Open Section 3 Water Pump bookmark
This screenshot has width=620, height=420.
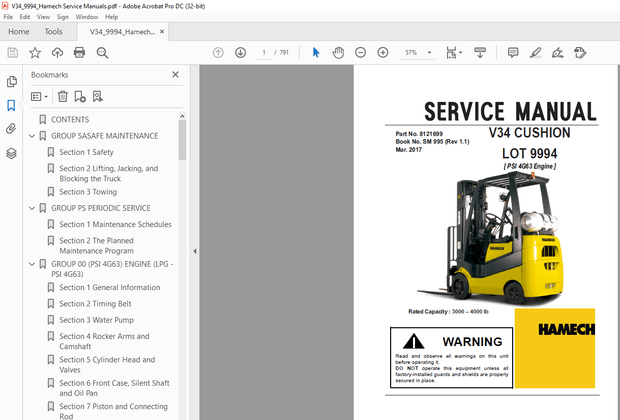96,320
